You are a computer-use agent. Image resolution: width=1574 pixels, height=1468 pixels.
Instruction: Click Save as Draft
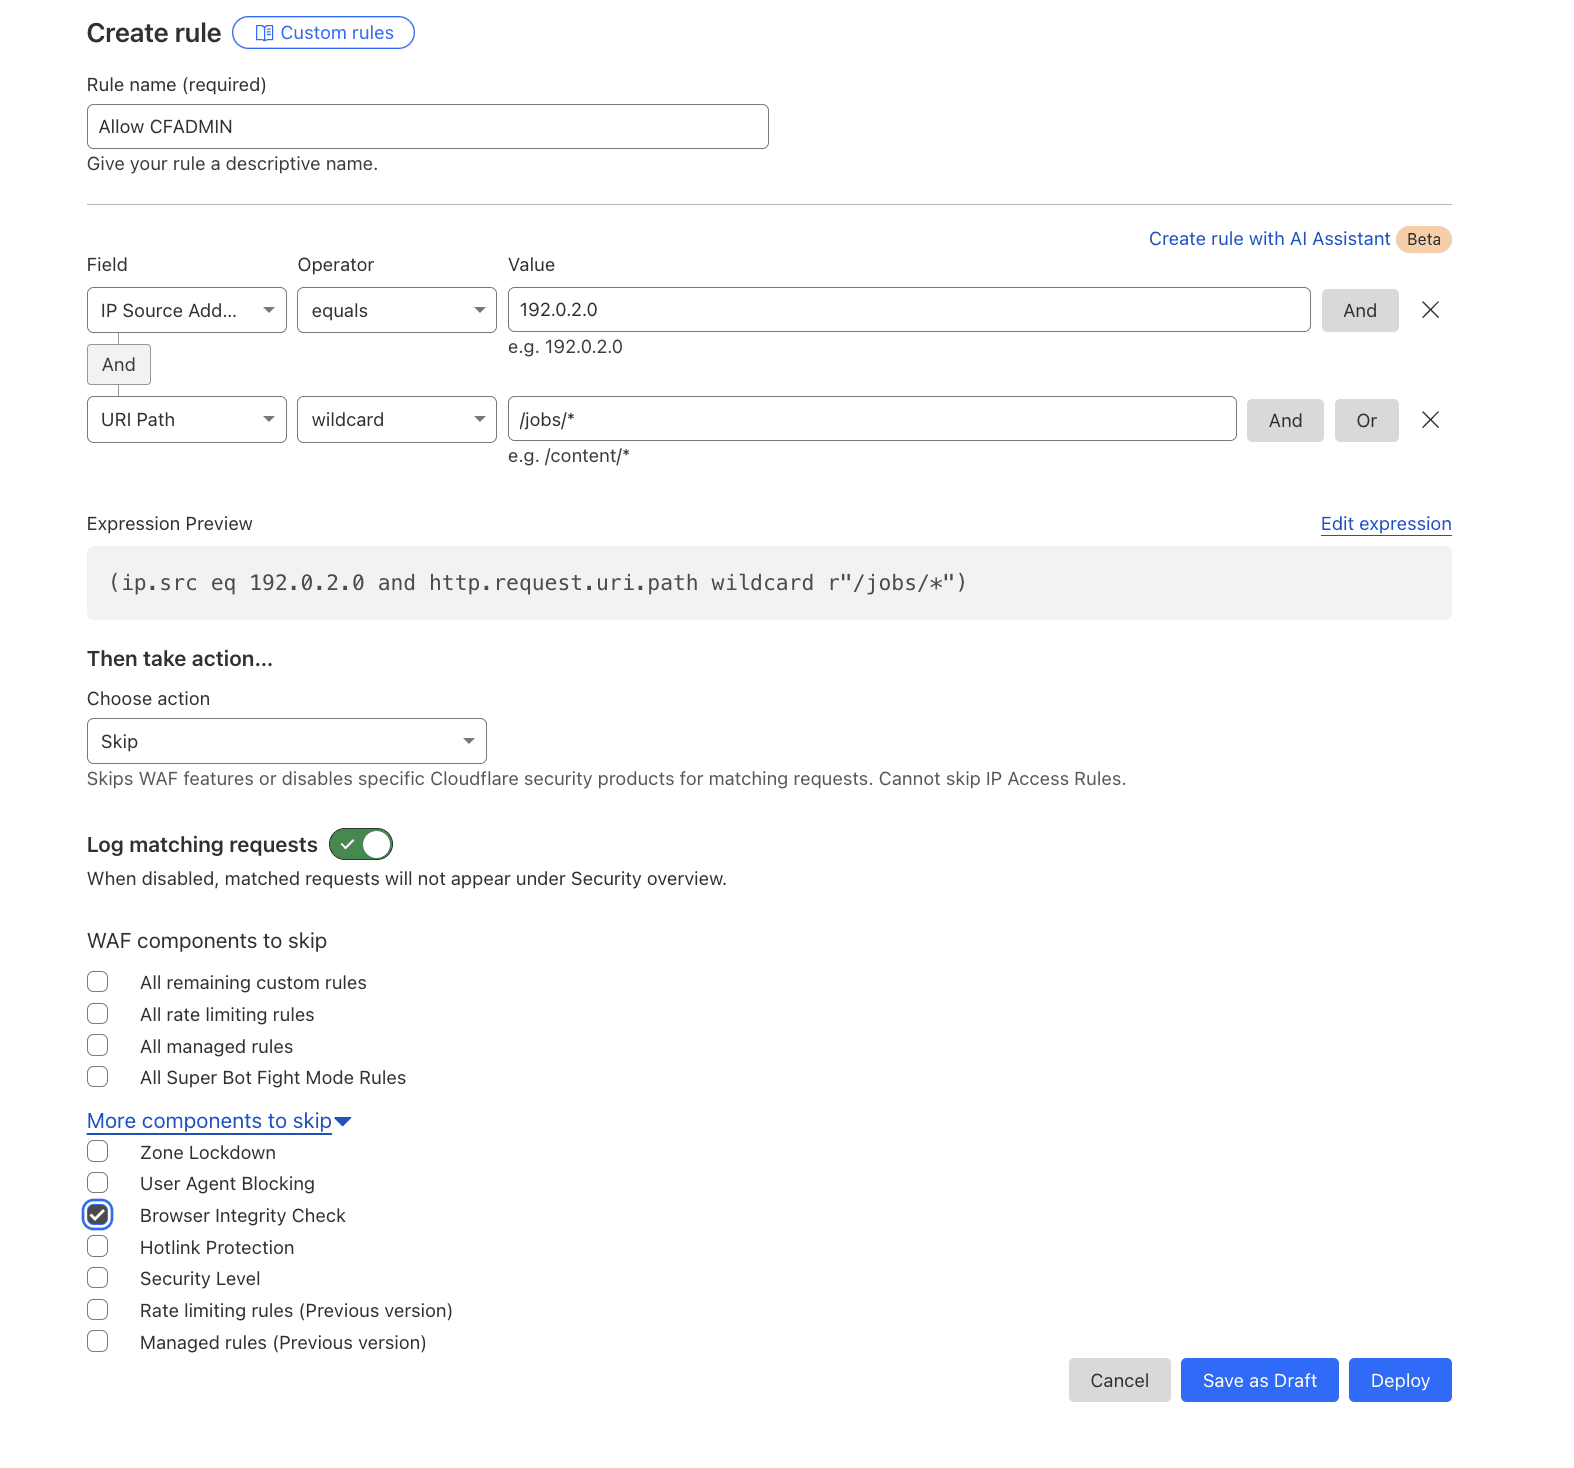(1259, 1380)
